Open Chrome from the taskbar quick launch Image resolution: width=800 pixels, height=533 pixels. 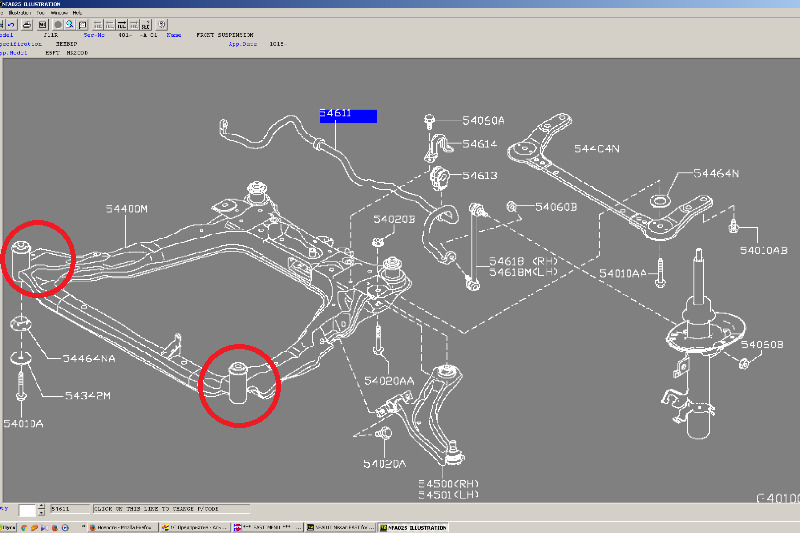23,527
